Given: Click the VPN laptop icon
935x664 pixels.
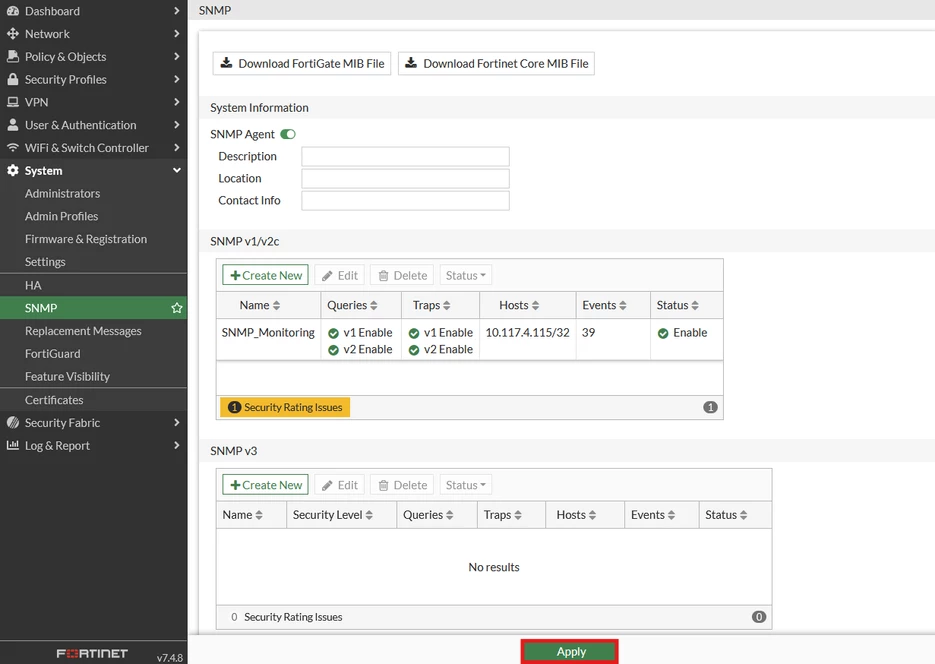Looking at the screenshot, I should 13,102.
